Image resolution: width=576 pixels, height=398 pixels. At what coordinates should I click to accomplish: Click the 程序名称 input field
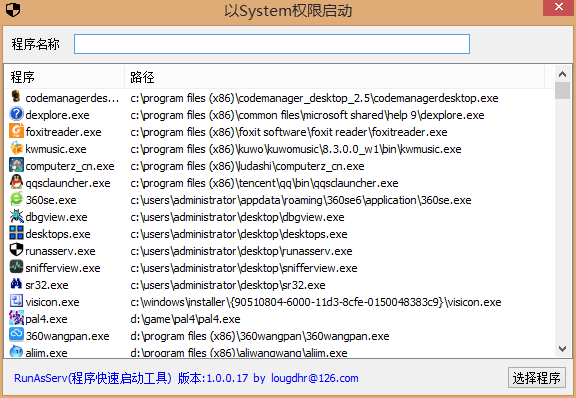click(272, 44)
